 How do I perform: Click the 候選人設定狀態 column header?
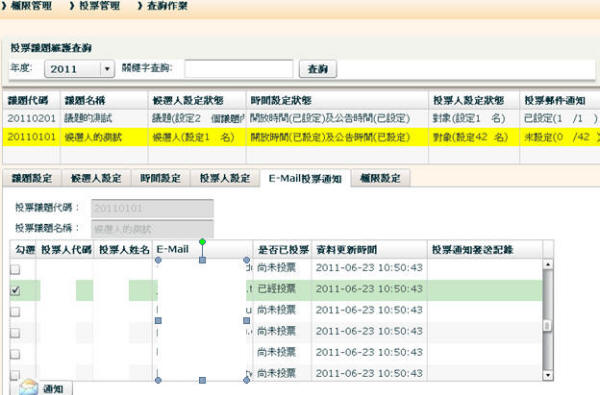[x=197, y=100]
